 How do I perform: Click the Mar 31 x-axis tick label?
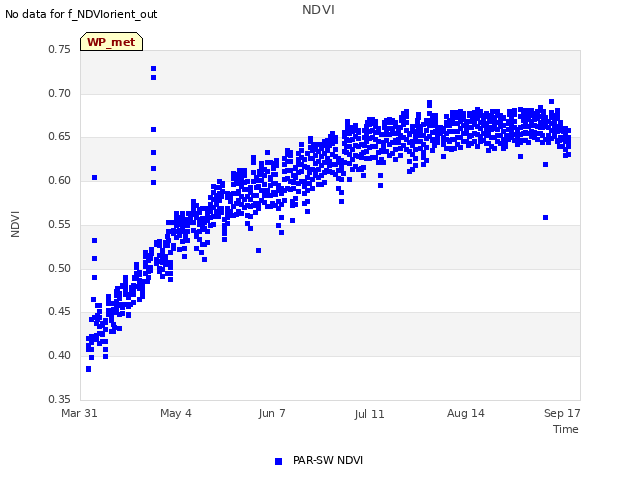click(79, 413)
